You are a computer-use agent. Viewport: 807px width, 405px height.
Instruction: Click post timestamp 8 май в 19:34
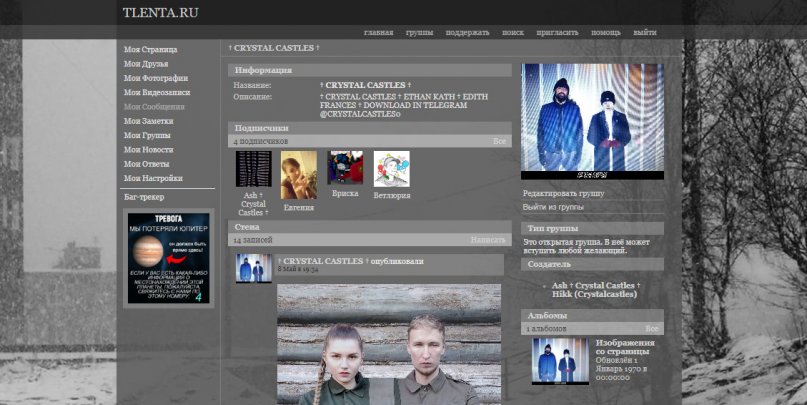(x=298, y=269)
